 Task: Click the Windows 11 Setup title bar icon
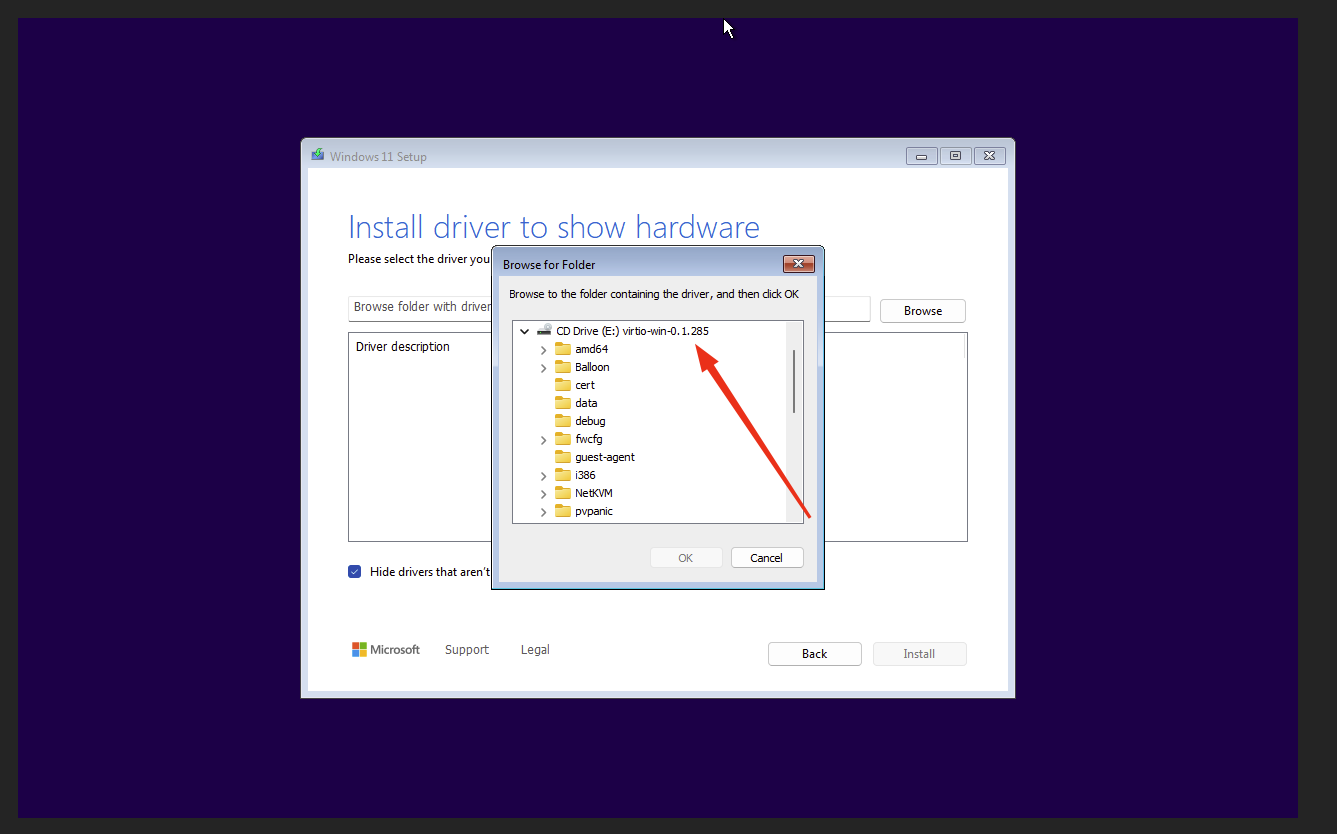(x=317, y=153)
